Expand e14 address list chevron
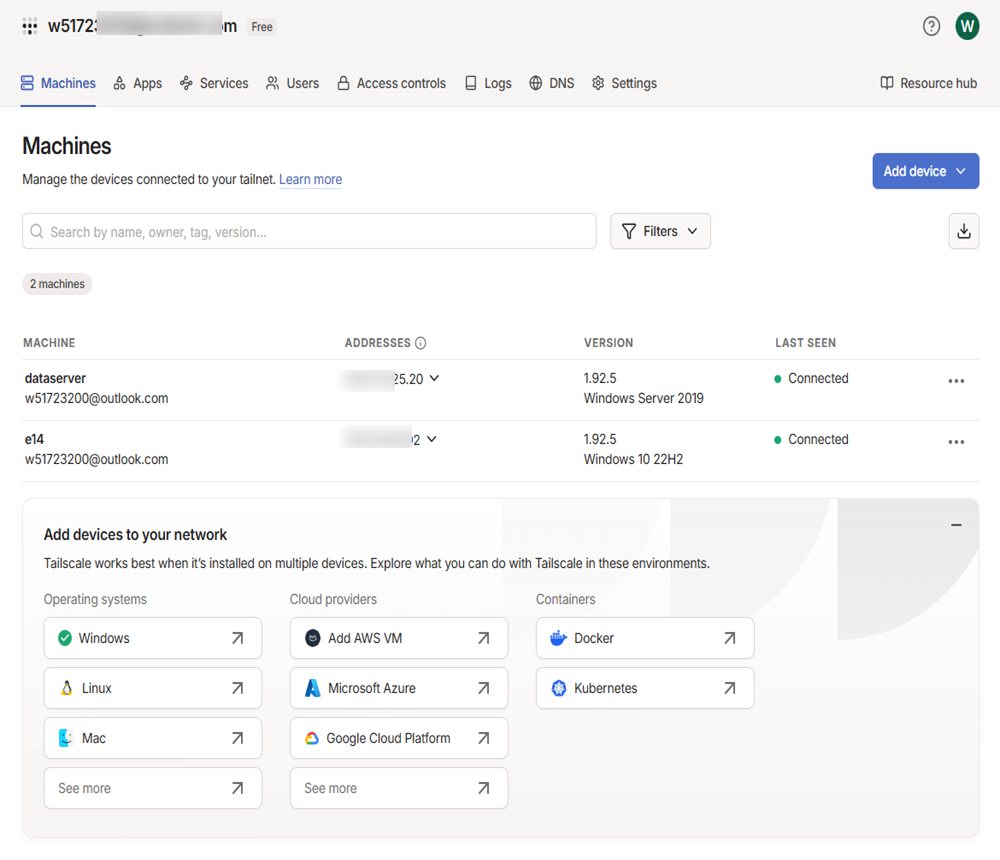 (x=431, y=439)
